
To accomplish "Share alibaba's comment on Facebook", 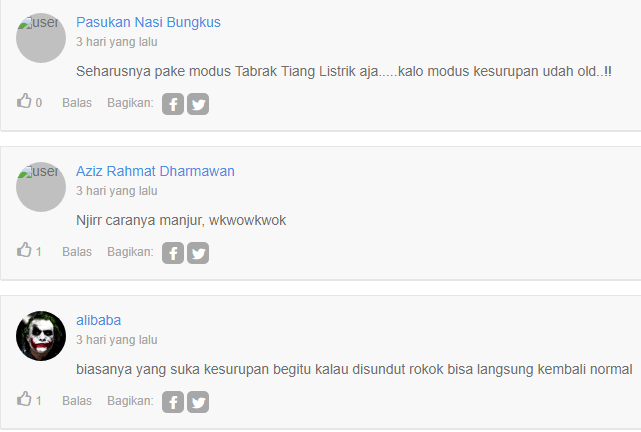I will [173, 402].
